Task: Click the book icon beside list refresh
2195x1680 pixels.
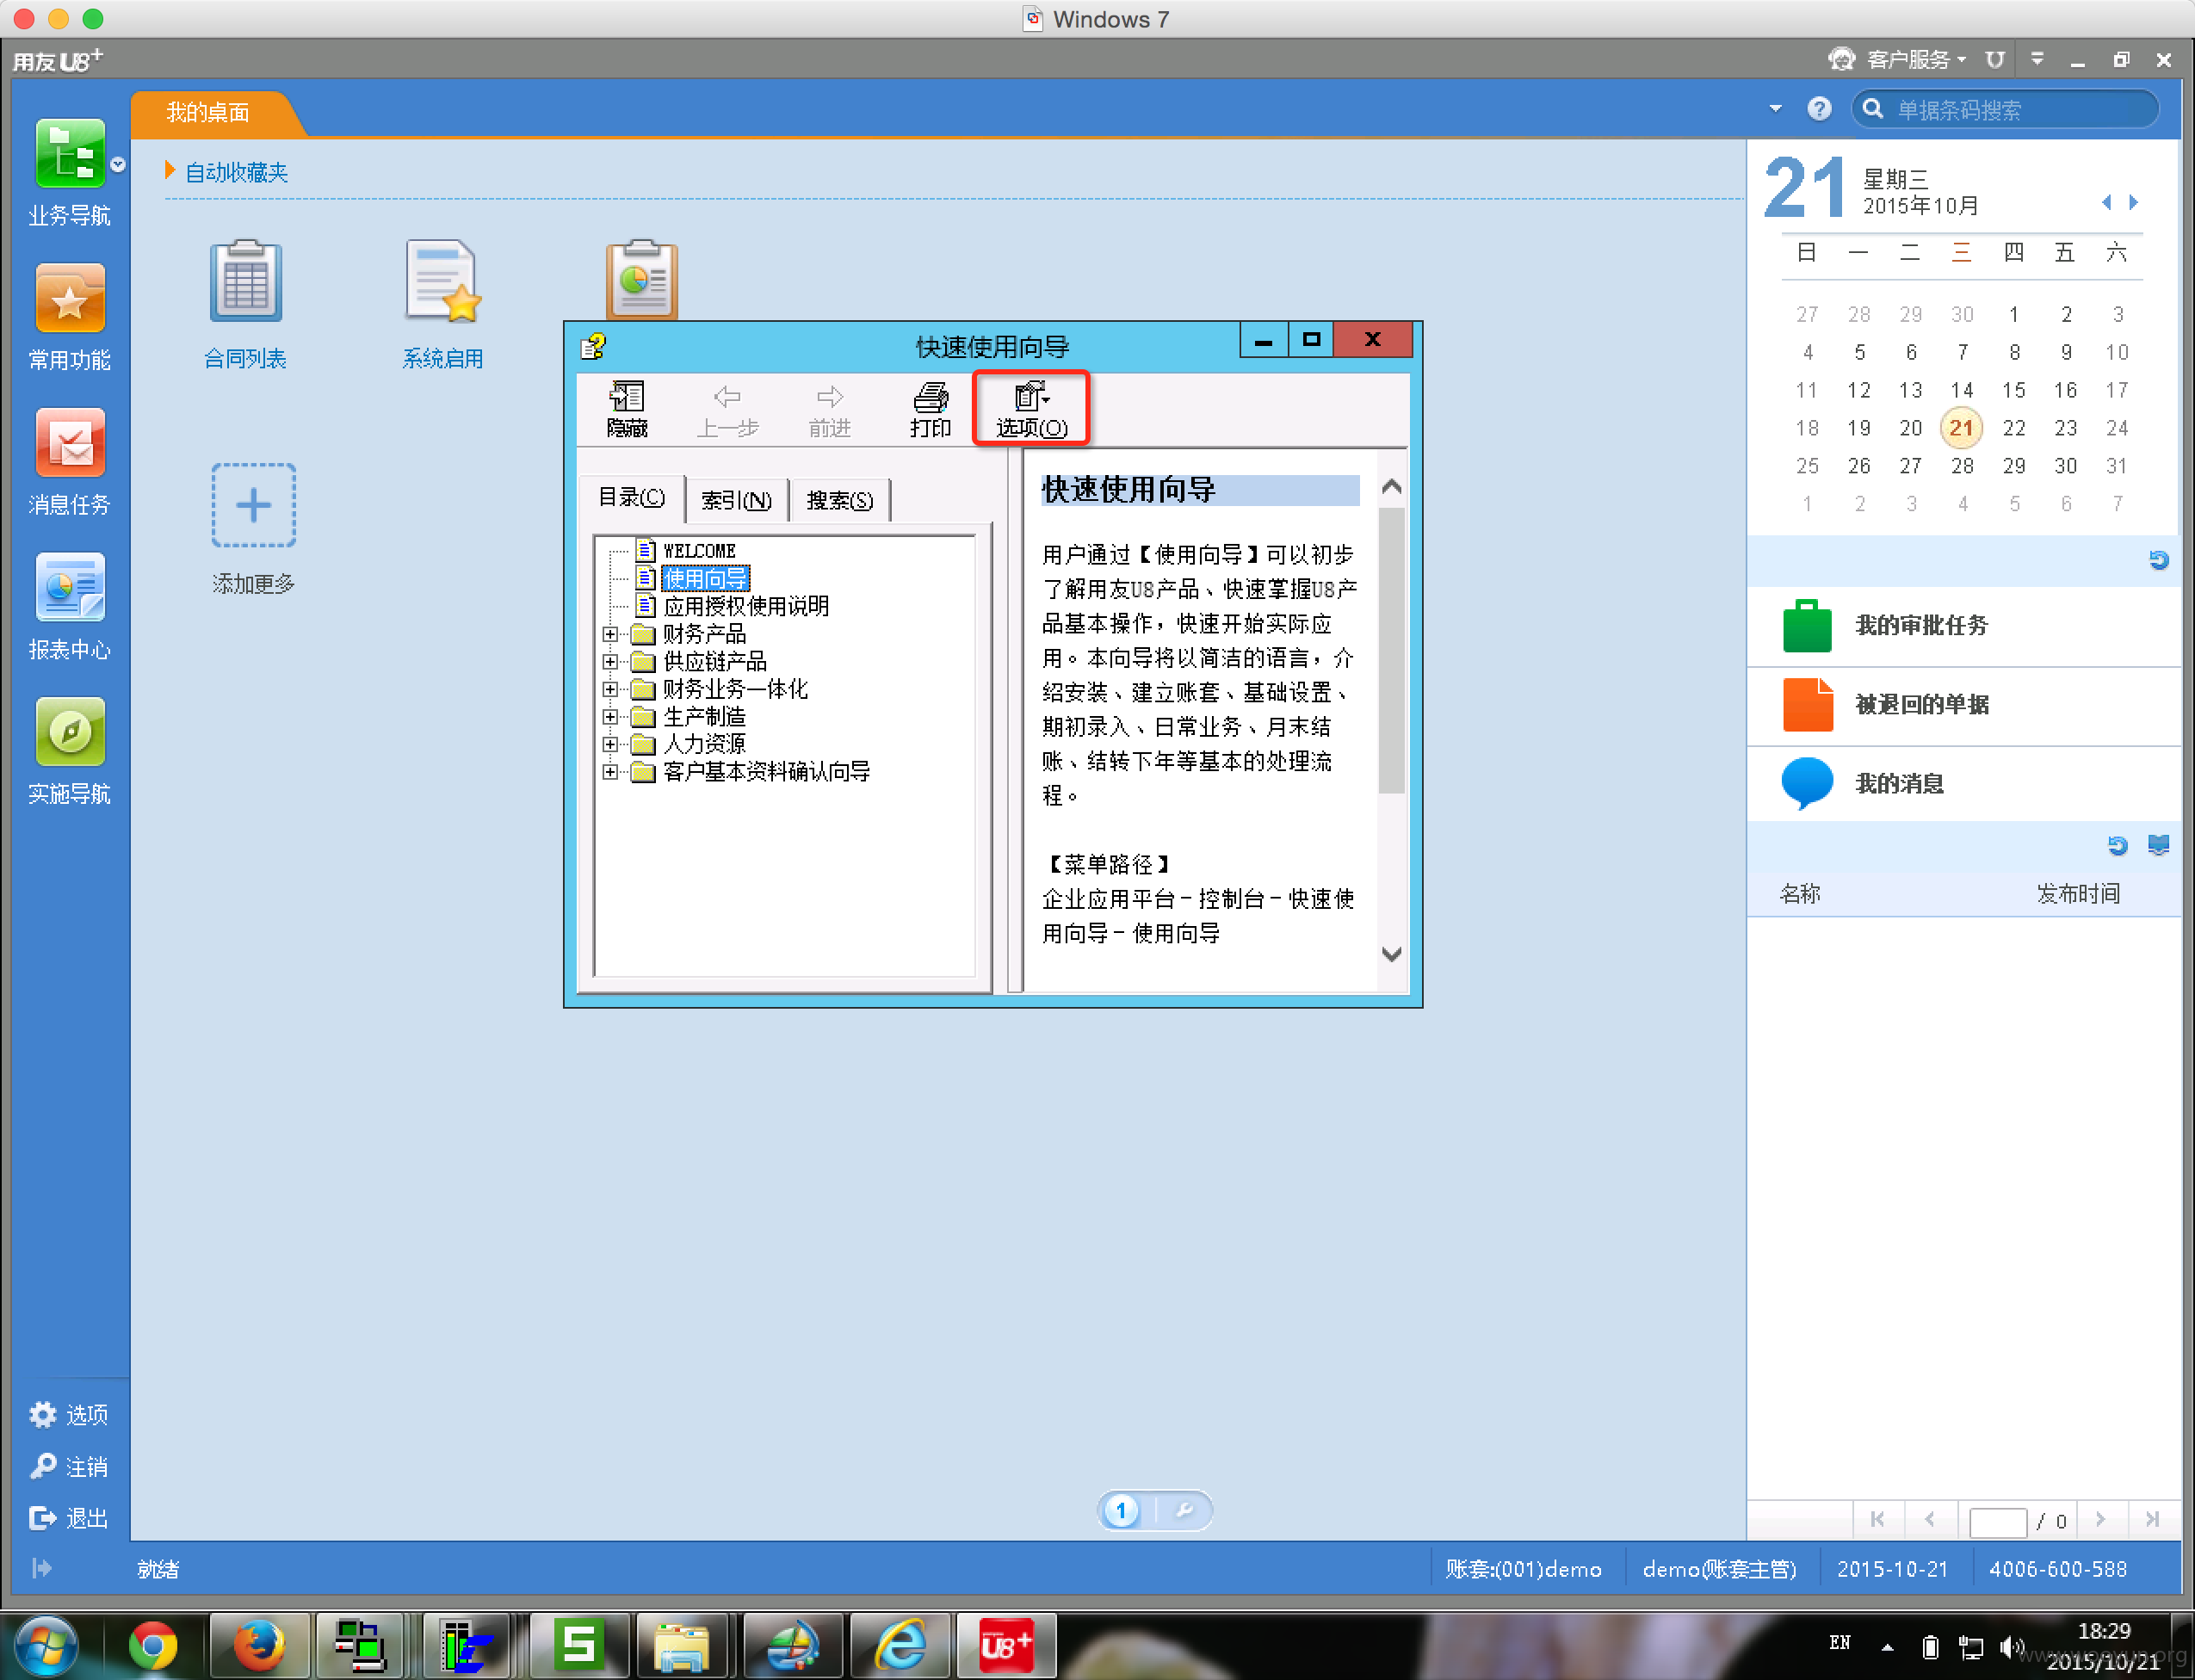Action: 2159,845
